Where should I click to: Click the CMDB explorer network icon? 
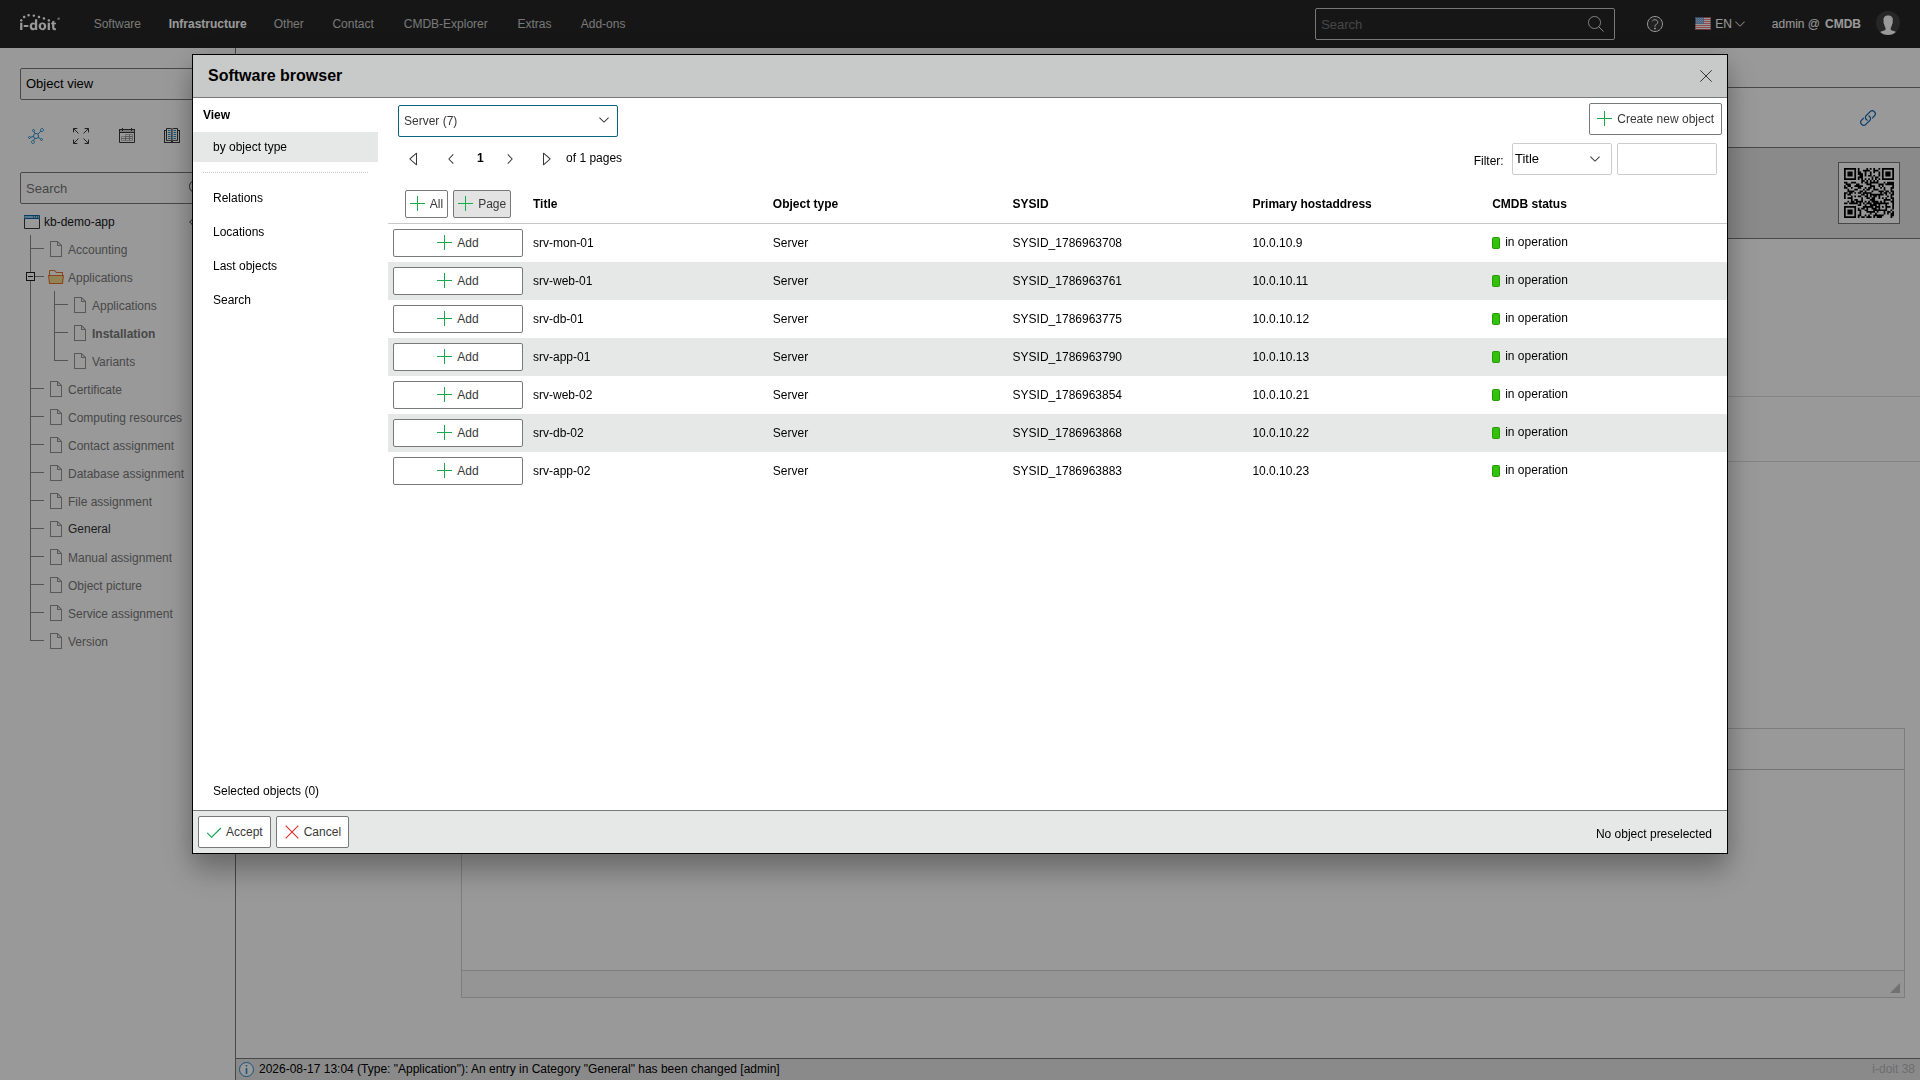click(36, 136)
